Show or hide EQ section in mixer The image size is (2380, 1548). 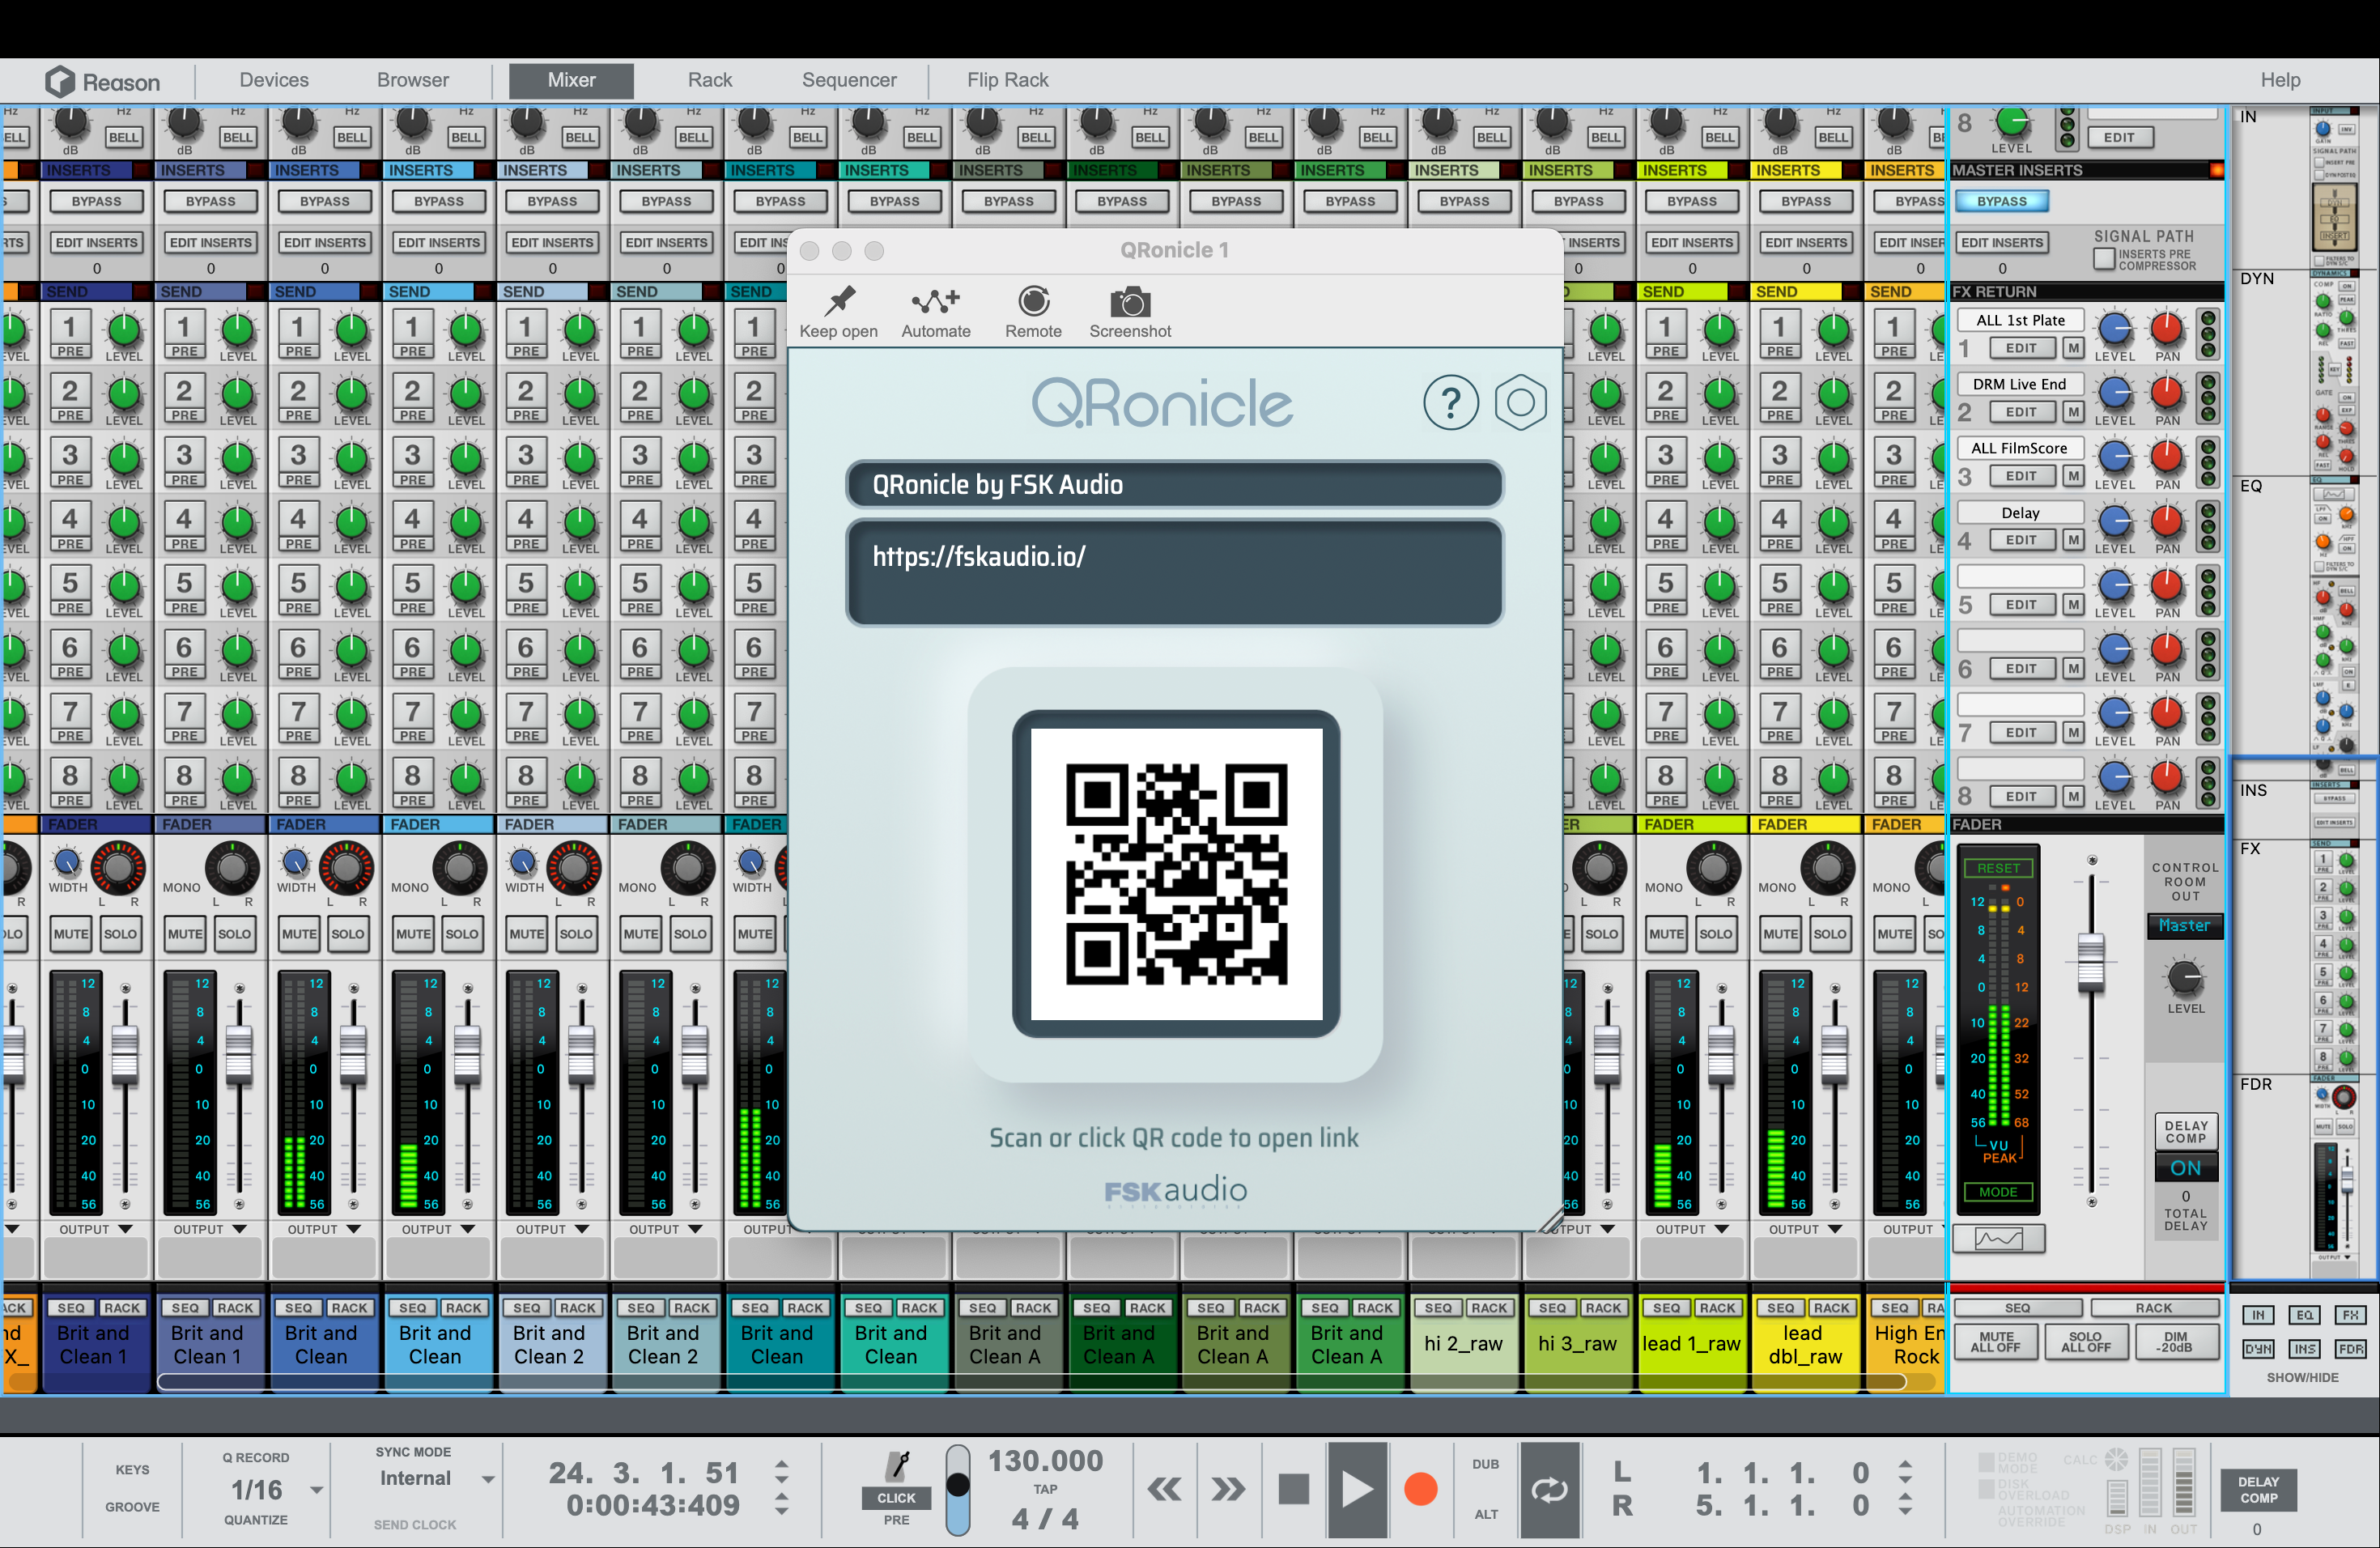[2305, 1315]
